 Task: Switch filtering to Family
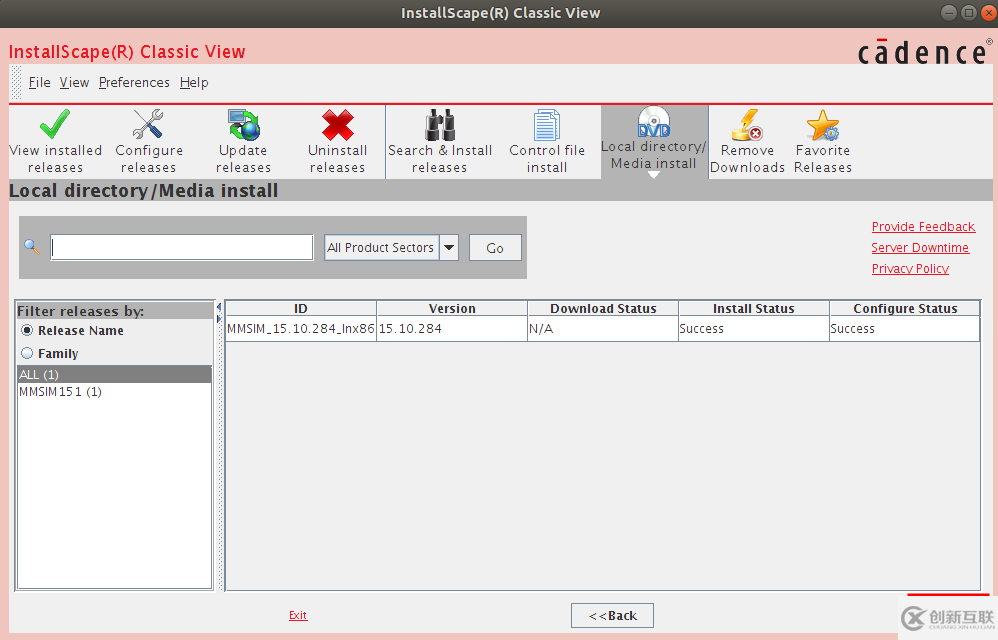click(x=28, y=352)
